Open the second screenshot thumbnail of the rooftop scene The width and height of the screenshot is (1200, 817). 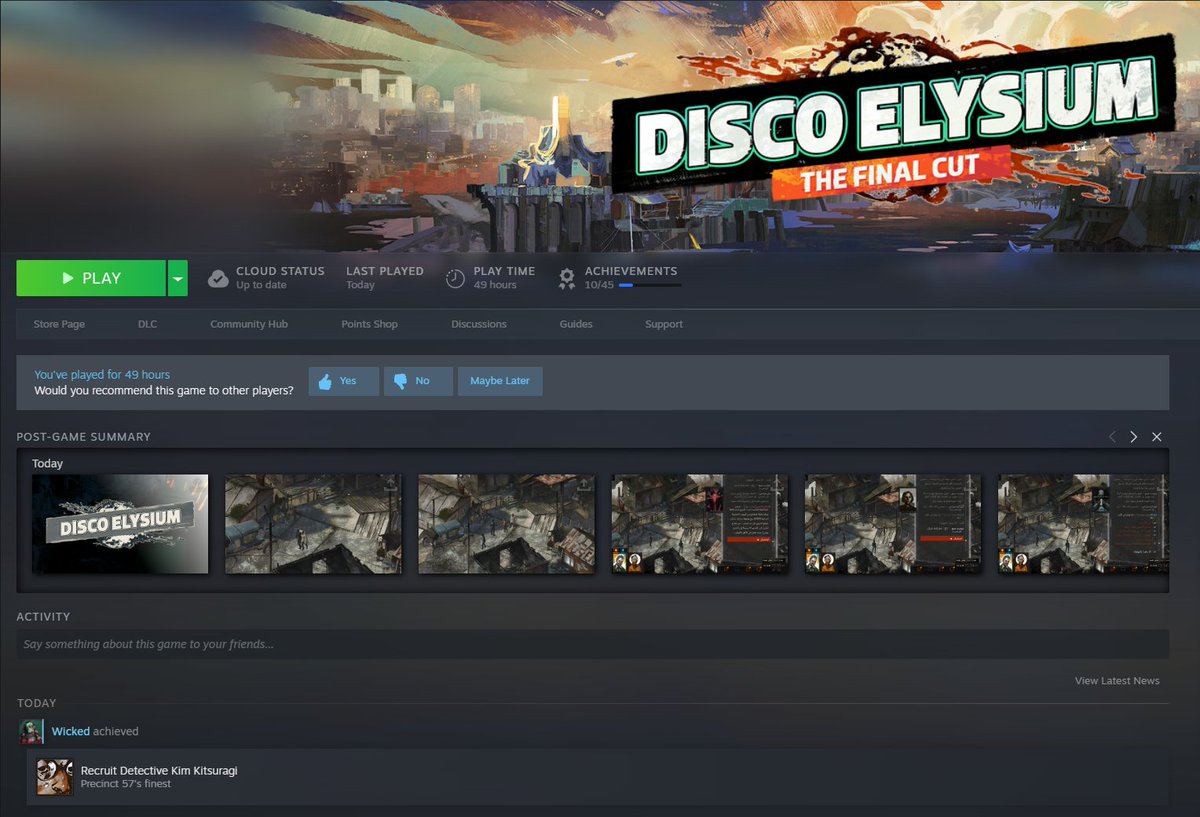[x=313, y=524]
